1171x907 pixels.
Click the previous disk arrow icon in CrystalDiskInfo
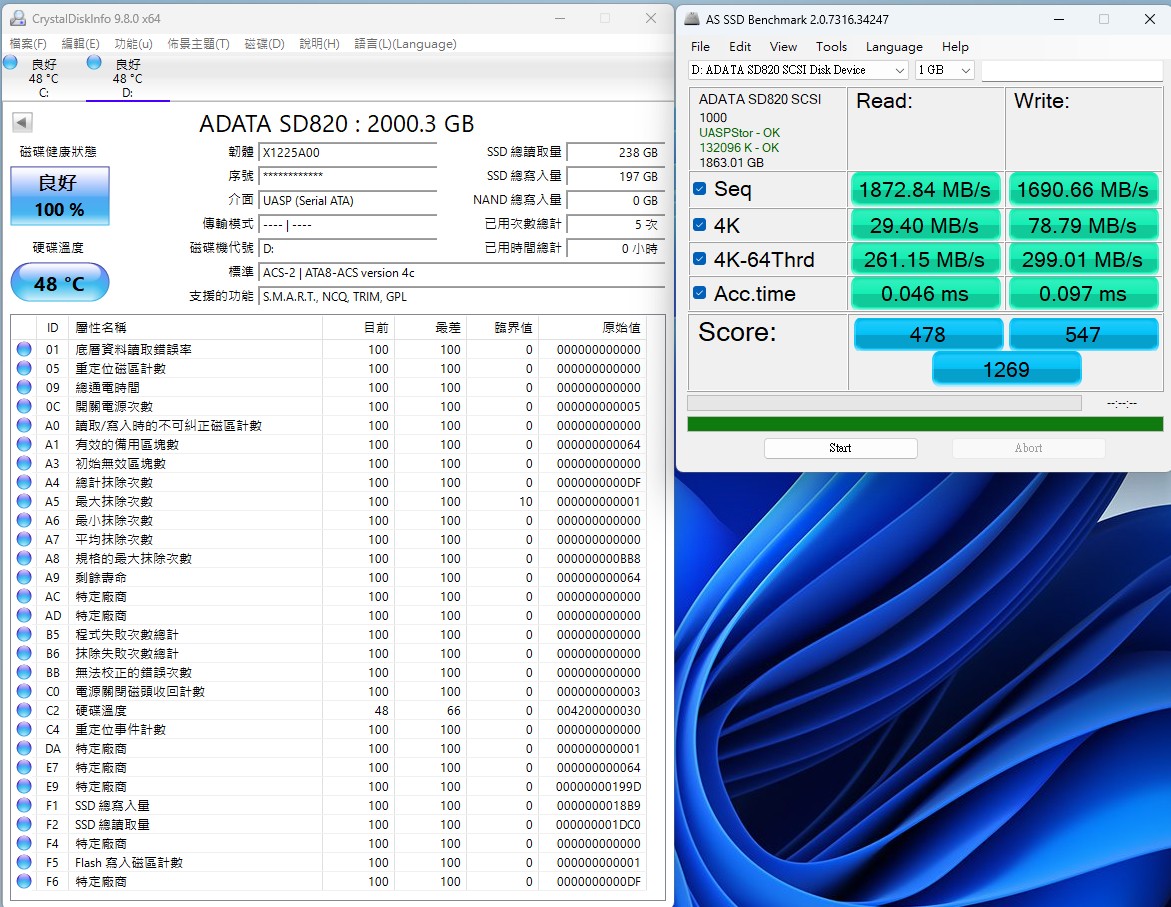(22, 123)
